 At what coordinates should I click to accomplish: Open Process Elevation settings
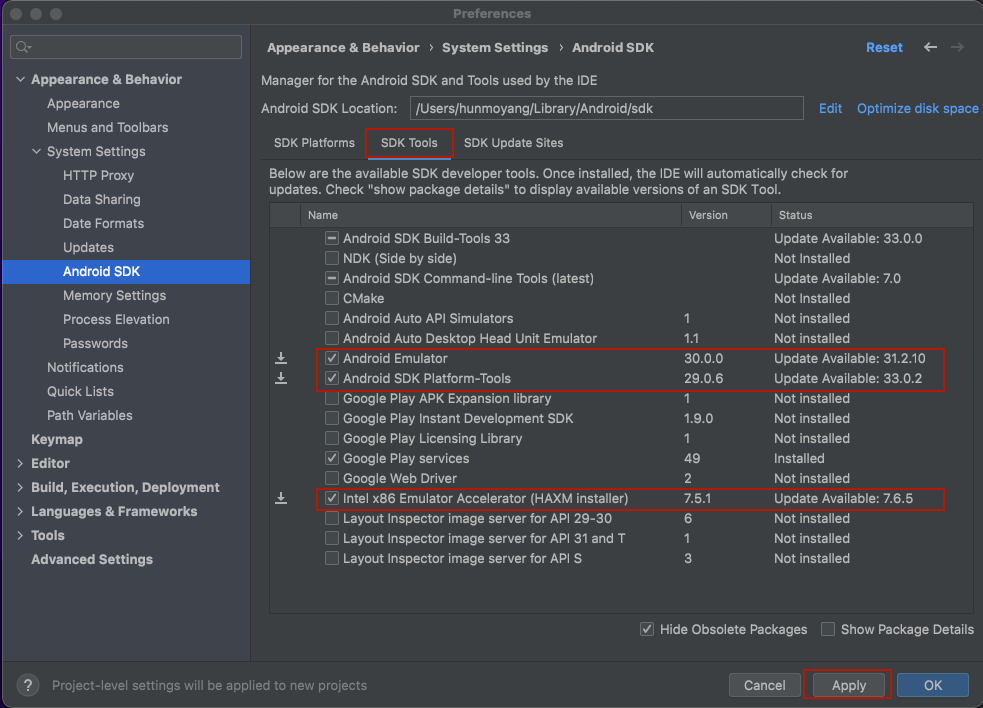pyautogui.click(x=116, y=320)
